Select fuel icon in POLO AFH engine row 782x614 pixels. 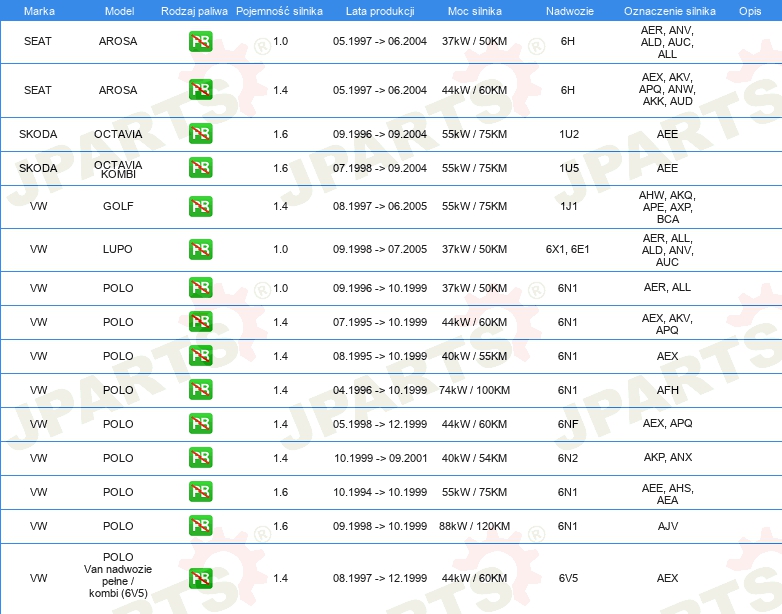click(200, 390)
